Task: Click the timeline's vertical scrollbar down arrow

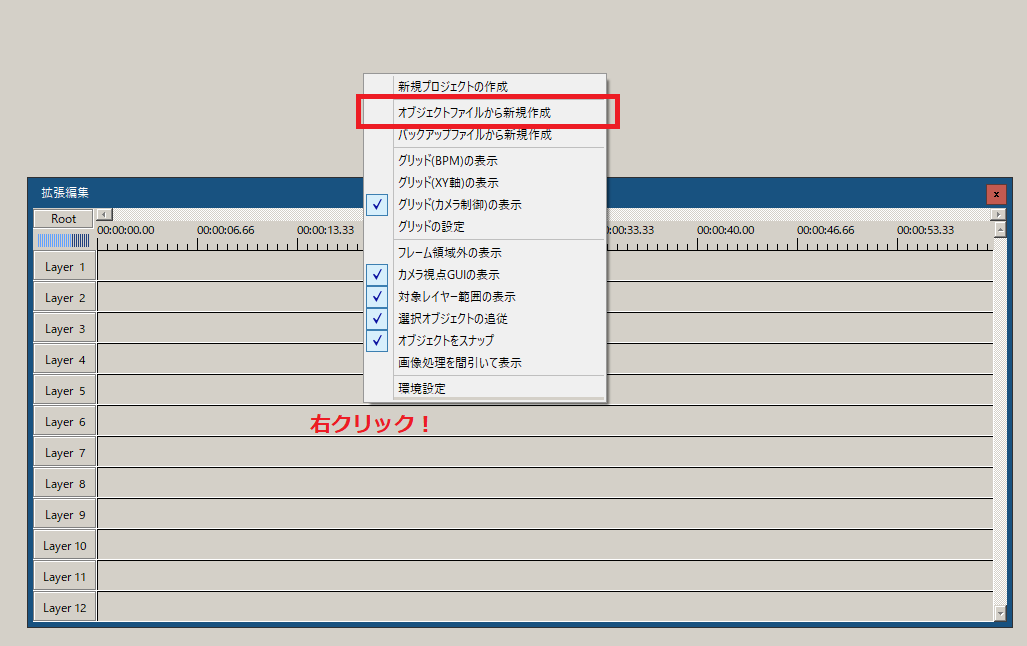Action: (x=999, y=611)
